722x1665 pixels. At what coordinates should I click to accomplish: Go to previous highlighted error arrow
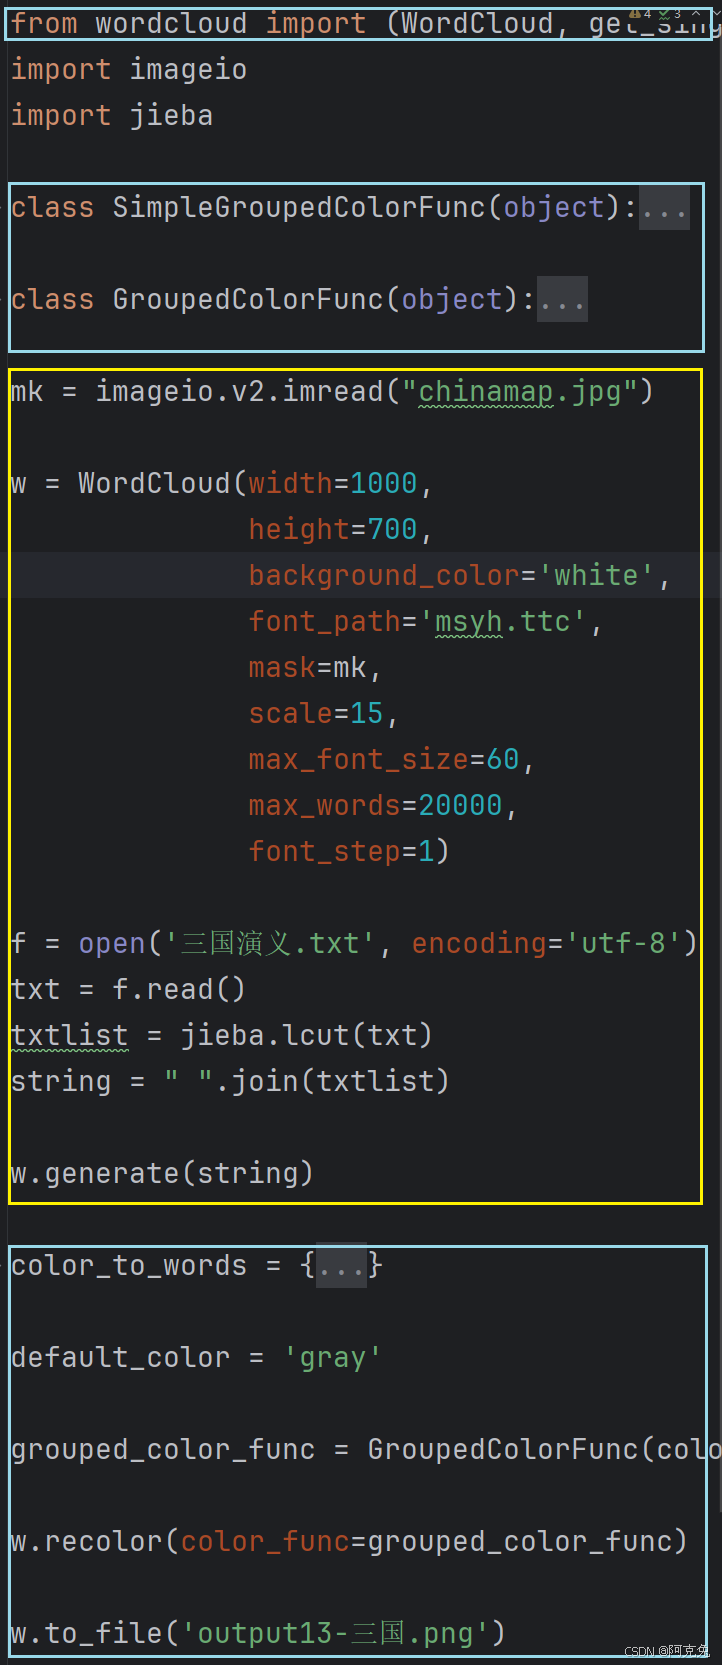tap(696, 13)
